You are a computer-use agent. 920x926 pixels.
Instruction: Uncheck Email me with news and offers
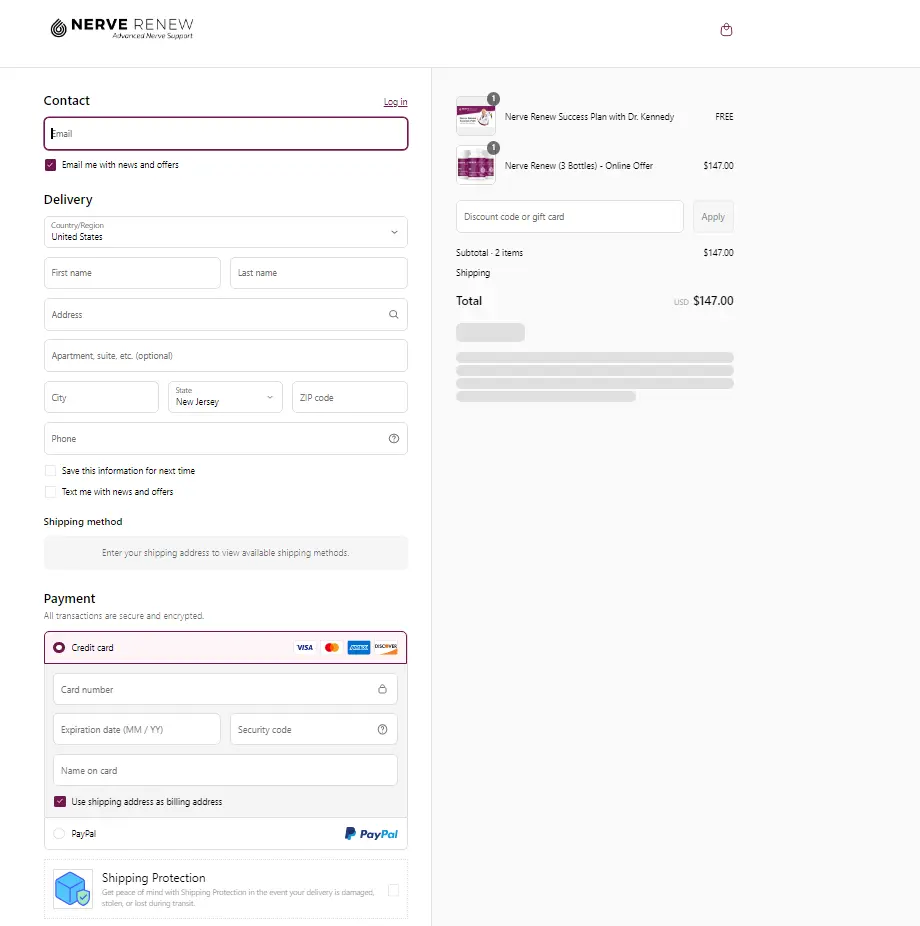[x=50, y=165]
